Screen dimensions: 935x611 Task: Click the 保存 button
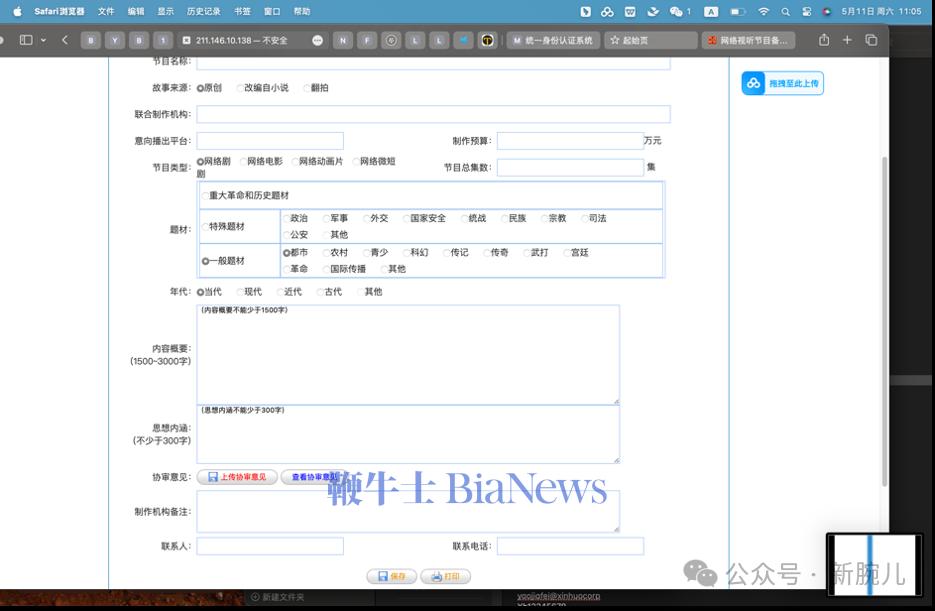click(x=392, y=576)
